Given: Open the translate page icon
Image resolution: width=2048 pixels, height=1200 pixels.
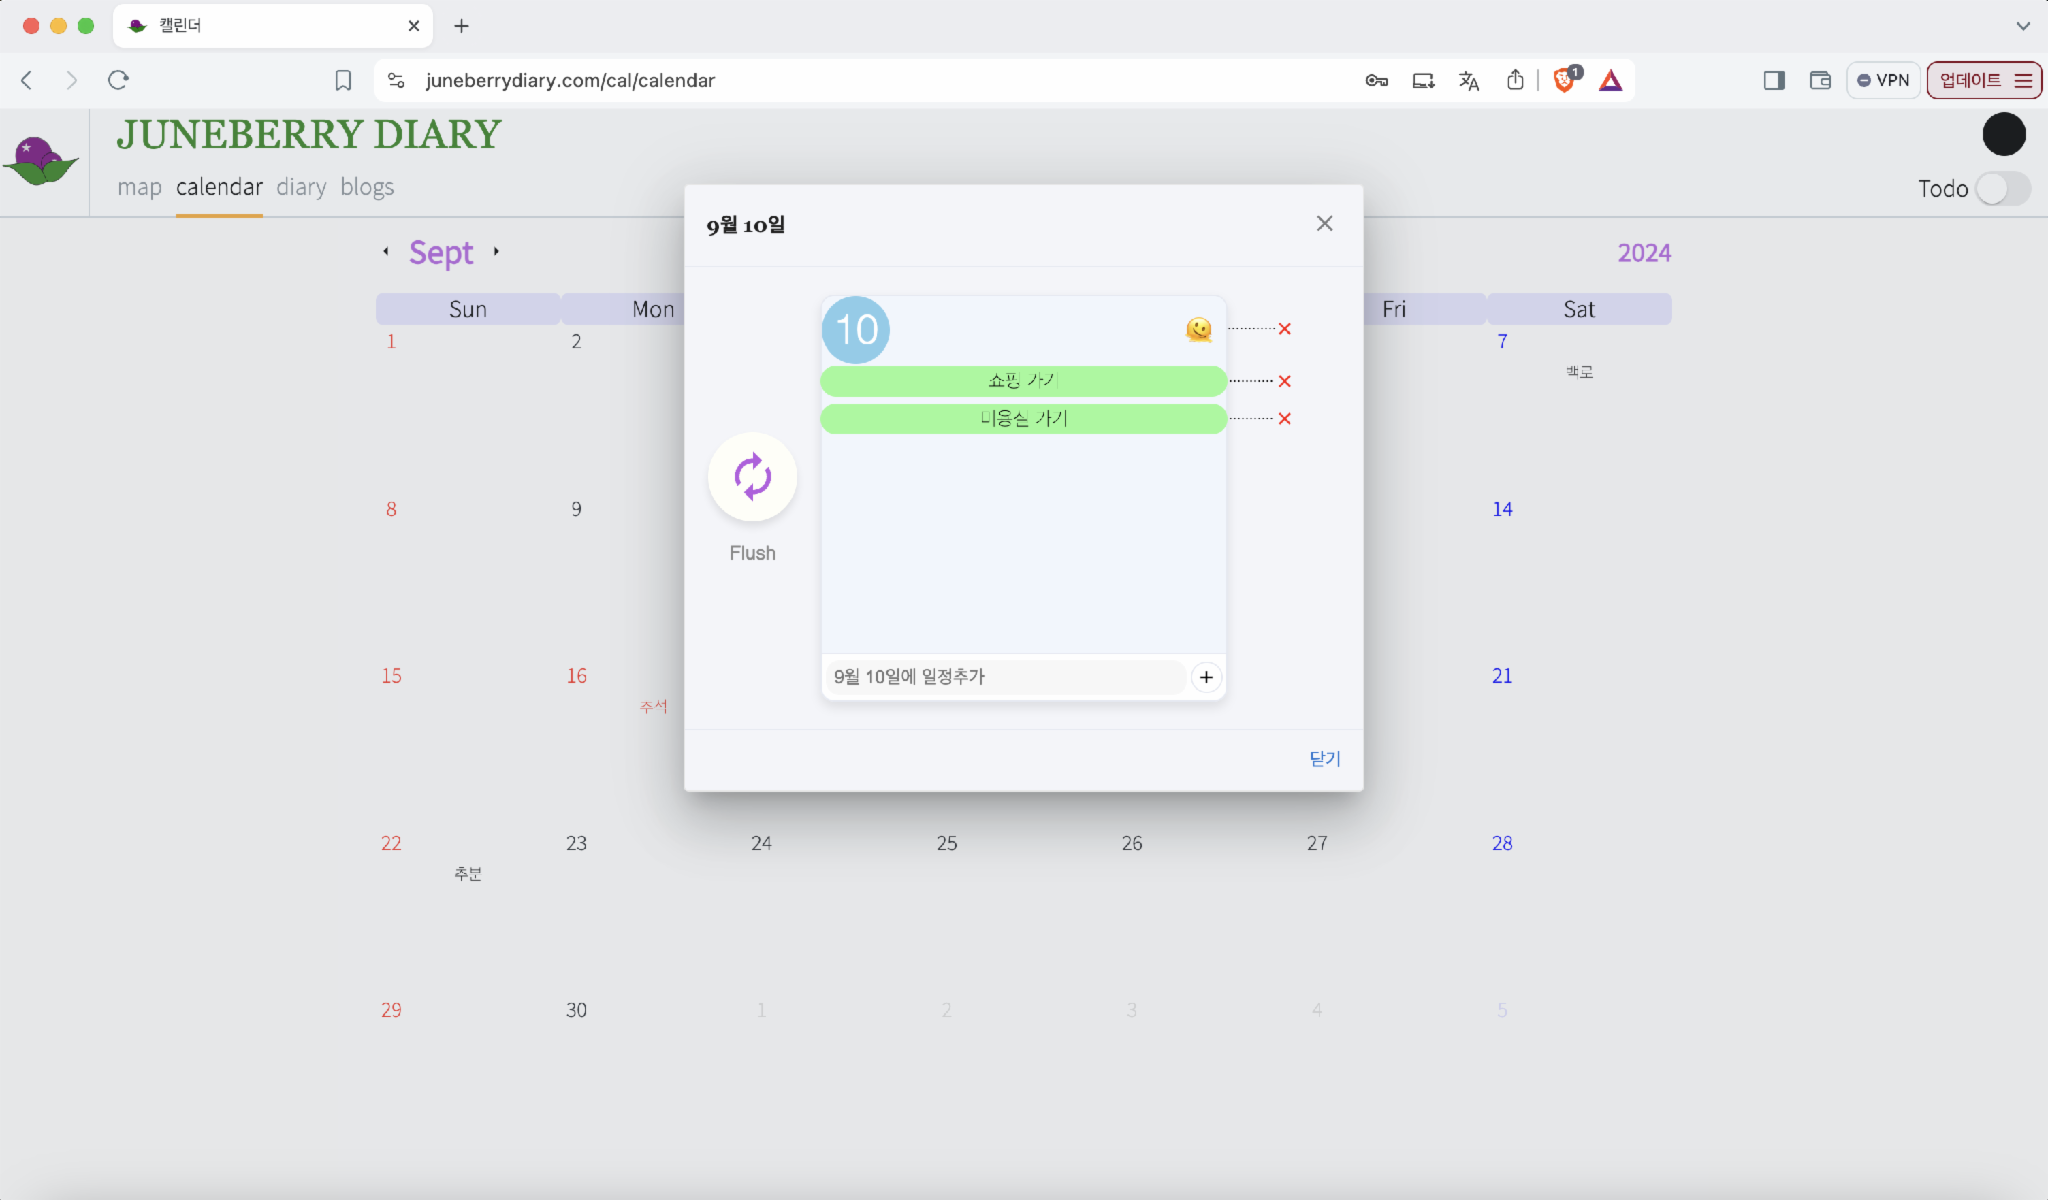Looking at the screenshot, I should coord(1468,80).
